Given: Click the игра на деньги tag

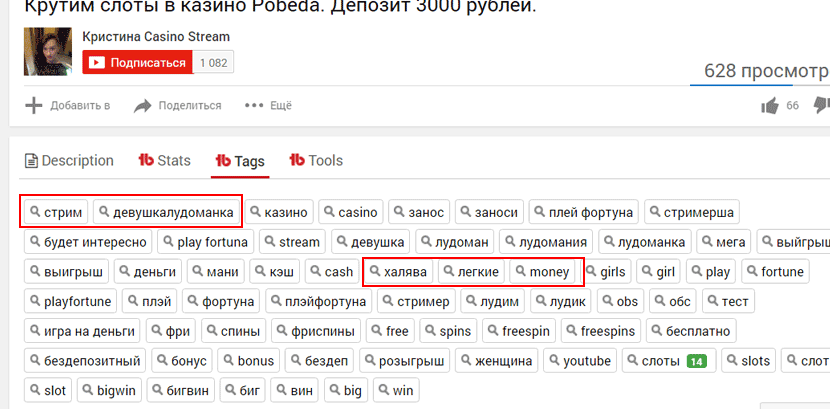Looking at the screenshot, I should [82, 331].
